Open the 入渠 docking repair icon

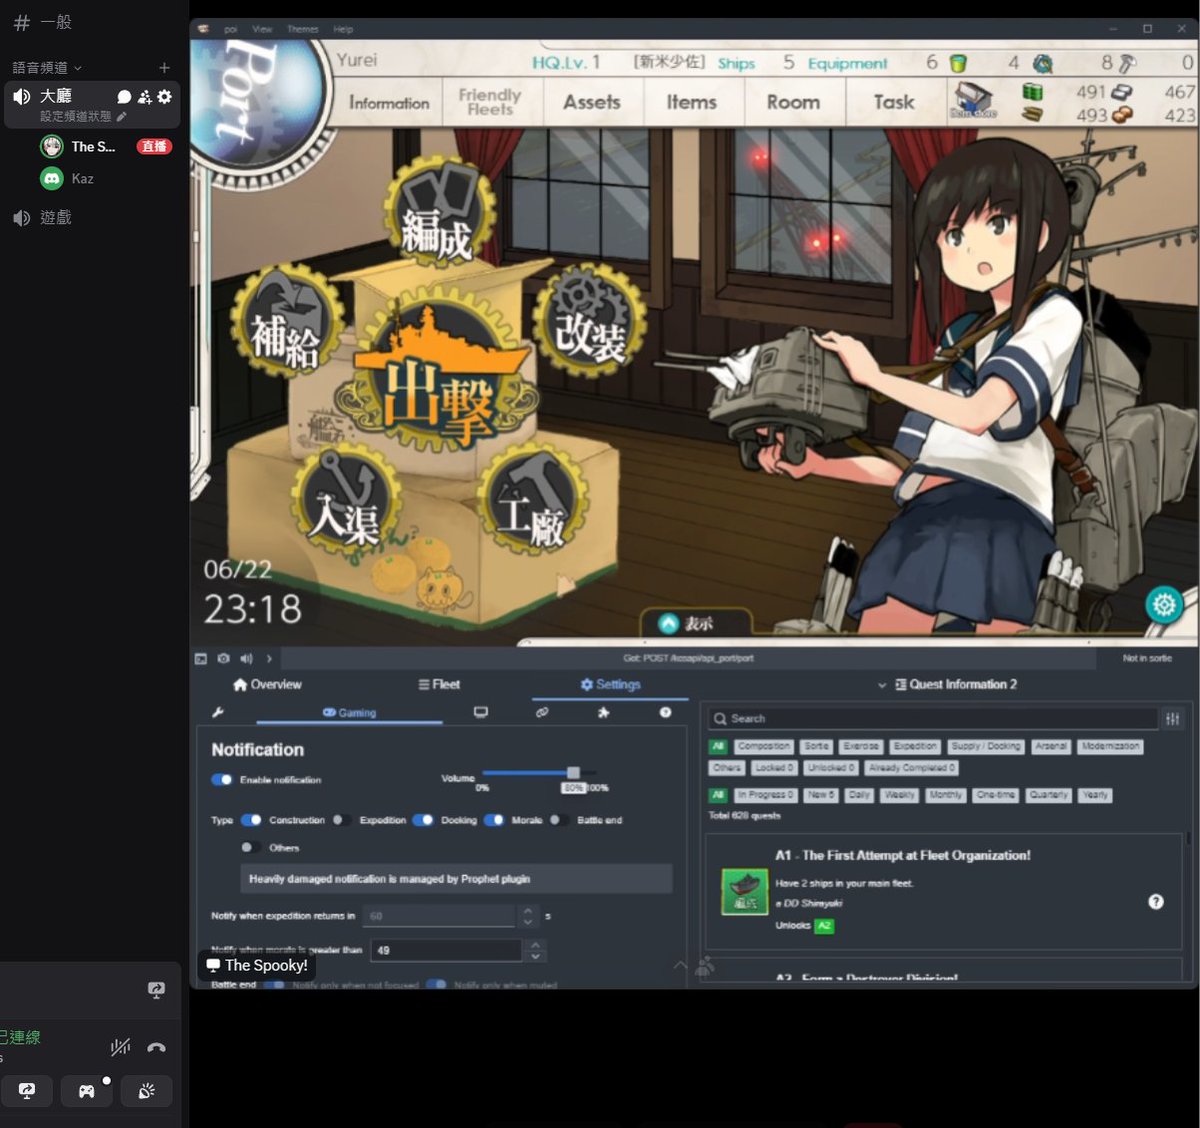pyautogui.click(x=346, y=500)
